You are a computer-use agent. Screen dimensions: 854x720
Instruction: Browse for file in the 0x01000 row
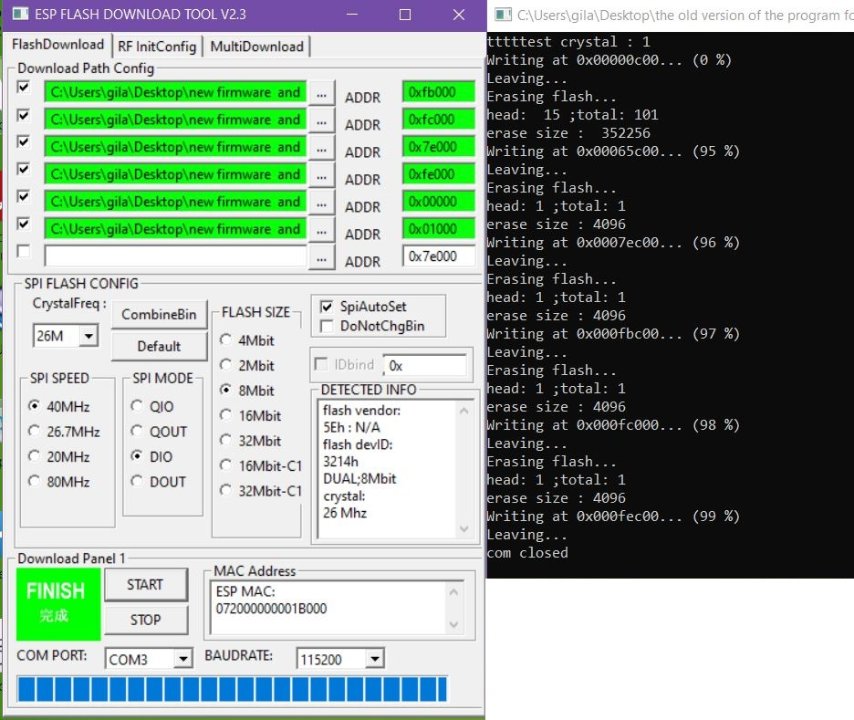(321, 231)
